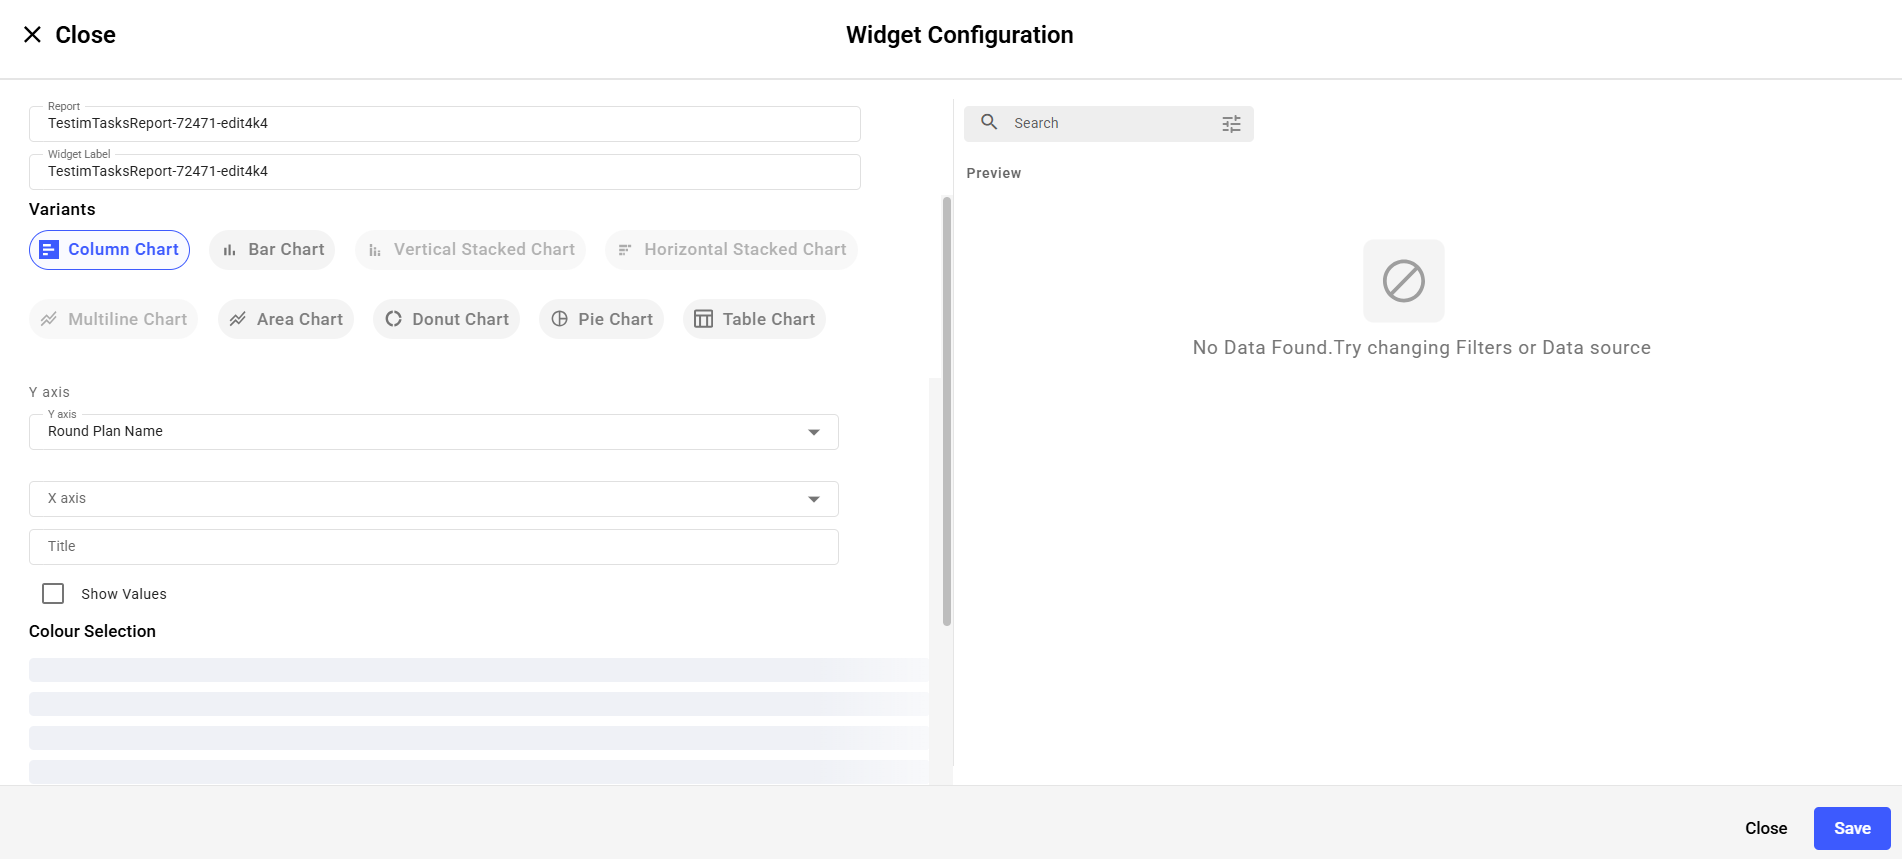Click the bottom Close button
The height and width of the screenshot is (859, 1902).
point(1765,828)
